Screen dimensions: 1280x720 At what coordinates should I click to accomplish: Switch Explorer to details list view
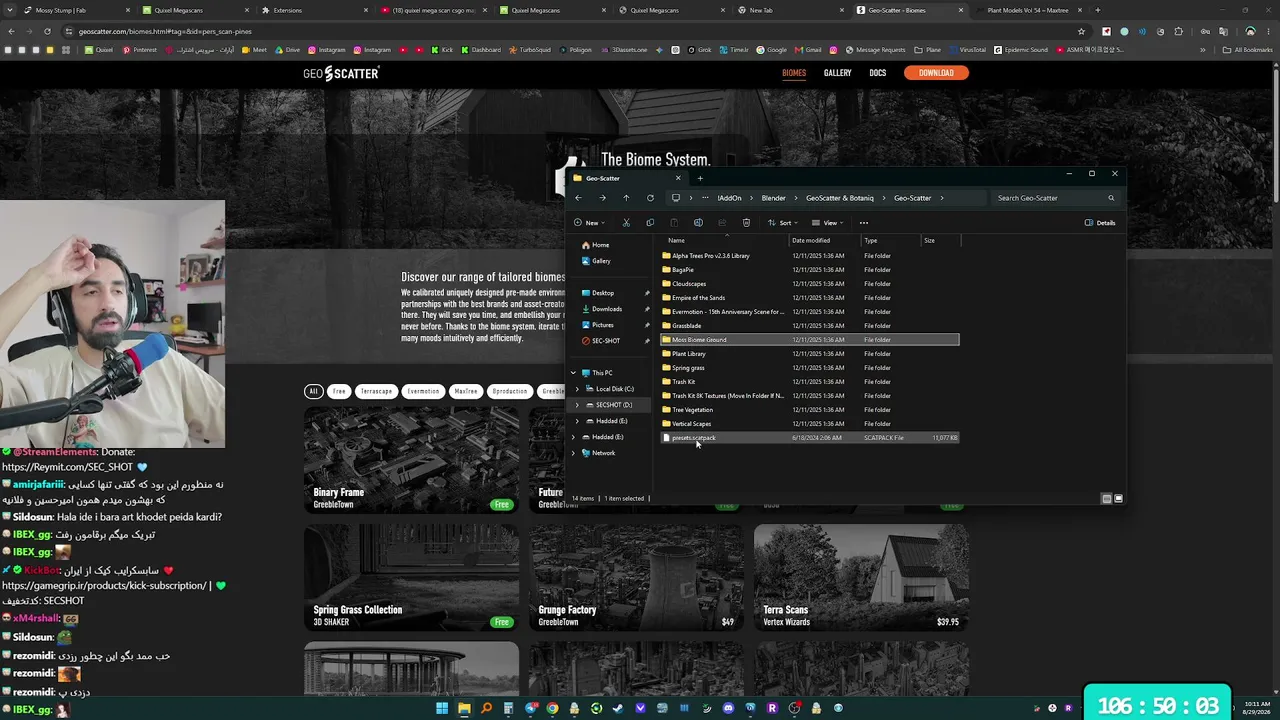tap(1106, 498)
